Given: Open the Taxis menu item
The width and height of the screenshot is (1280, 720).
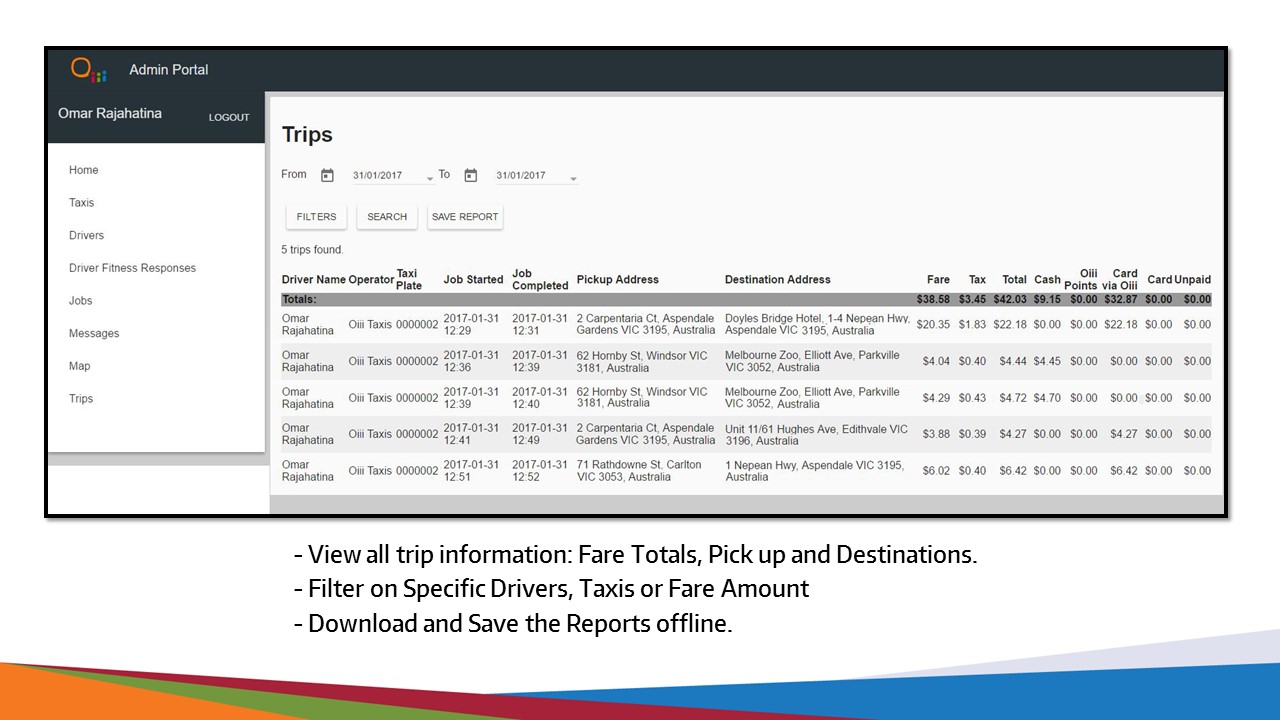Looking at the screenshot, I should [82, 203].
